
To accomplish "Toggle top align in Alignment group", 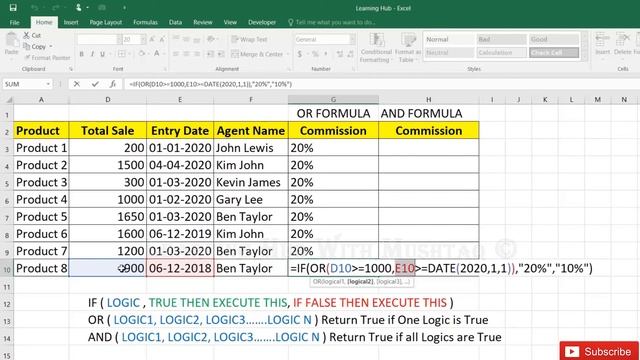I will tap(176, 39).
